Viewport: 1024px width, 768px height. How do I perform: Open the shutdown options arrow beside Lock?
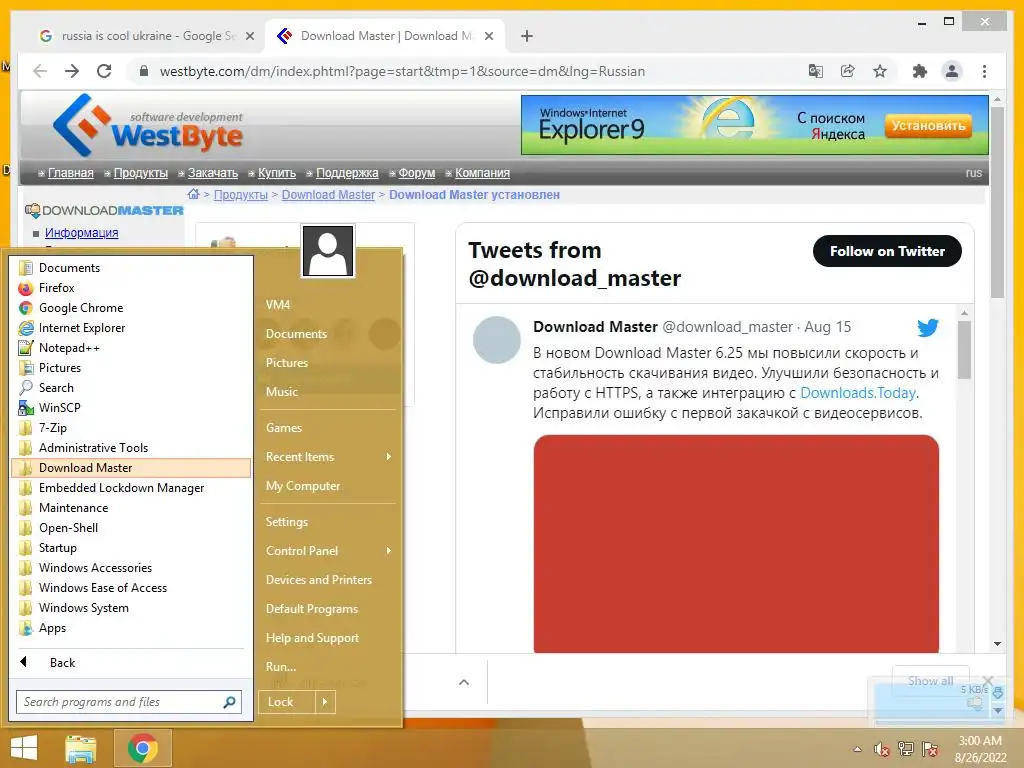click(325, 702)
